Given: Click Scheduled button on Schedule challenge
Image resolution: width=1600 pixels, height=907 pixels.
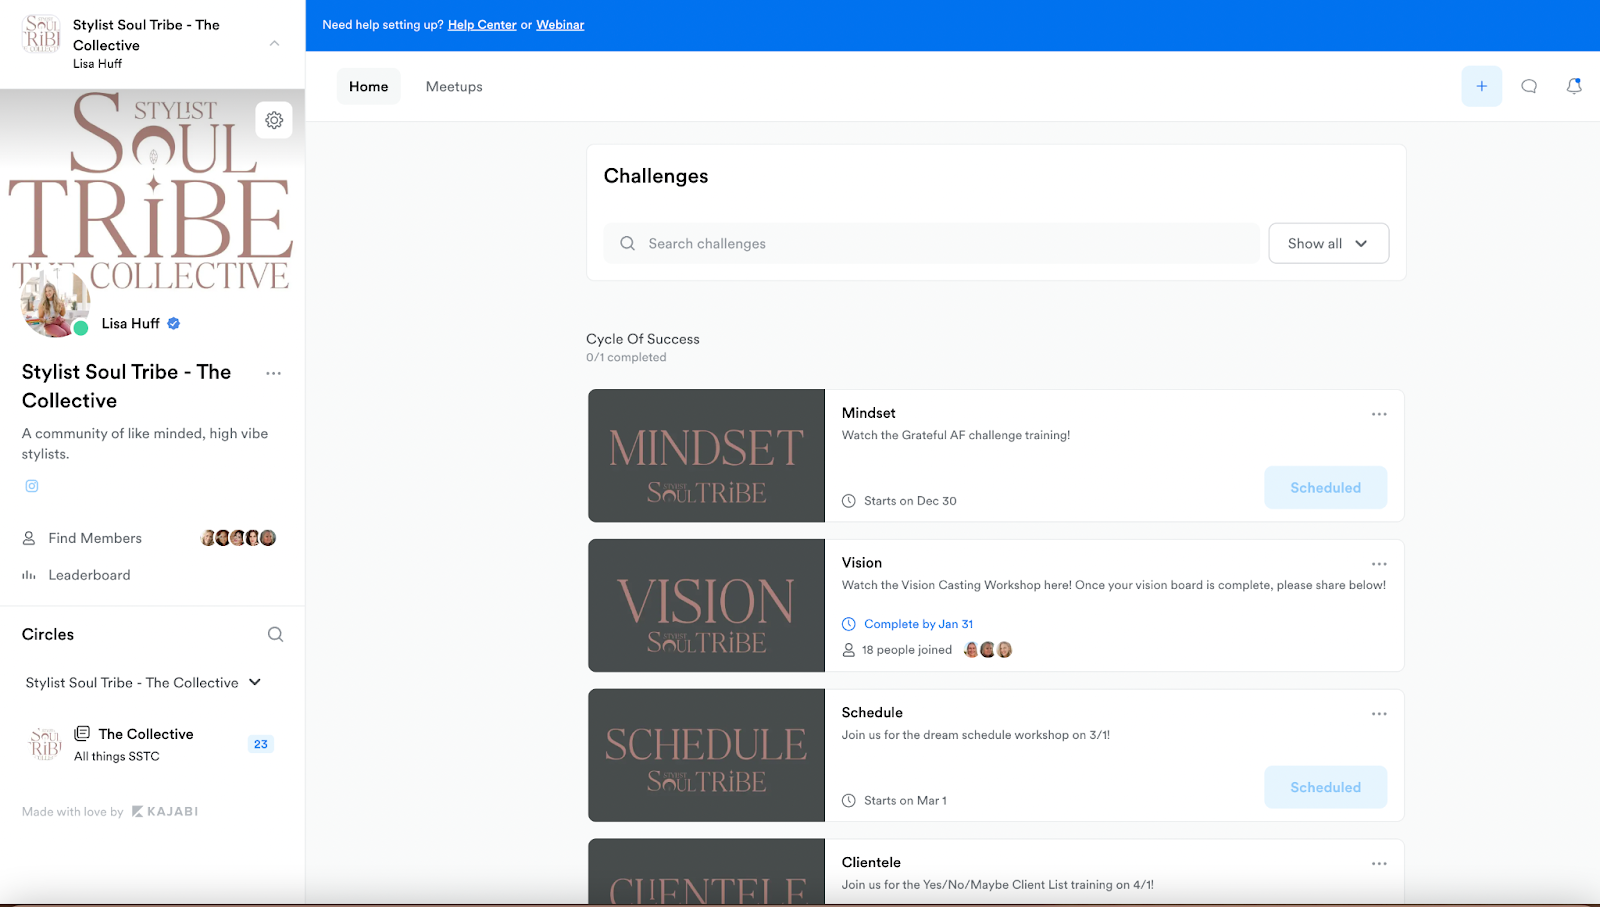Looking at the screenshot, I should 1325,787.
